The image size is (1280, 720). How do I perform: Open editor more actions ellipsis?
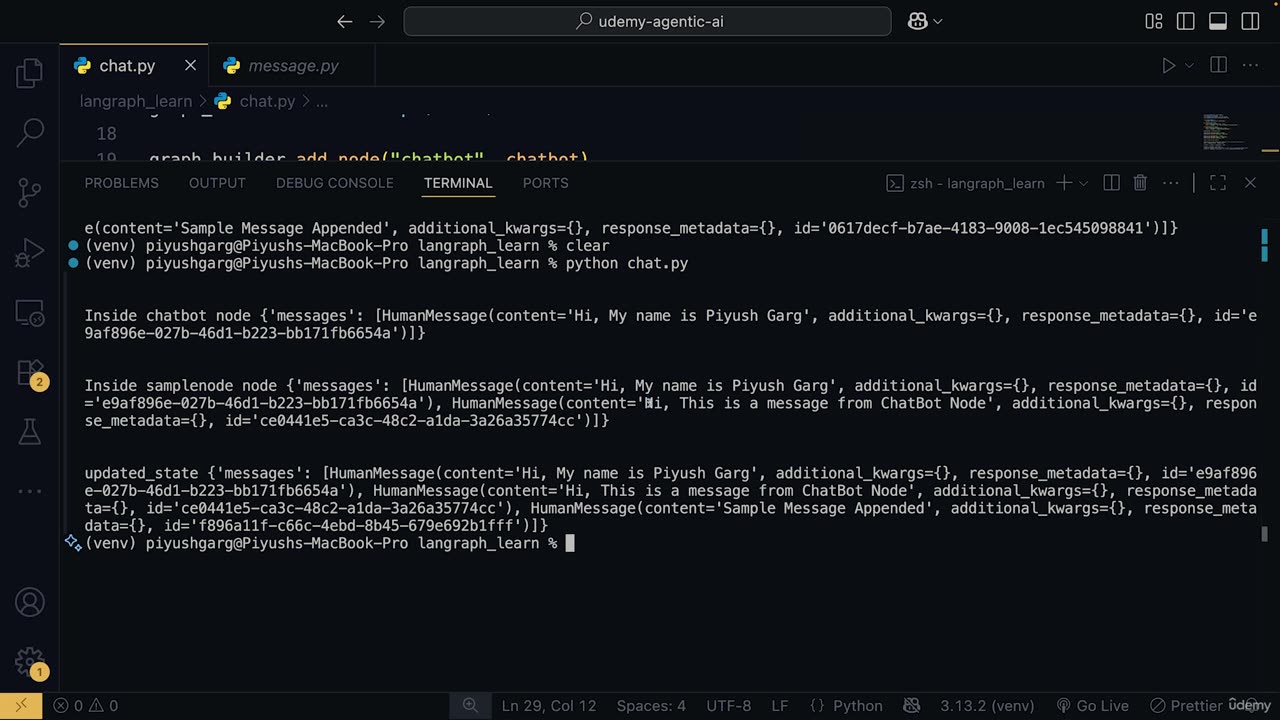[1250, 65]
